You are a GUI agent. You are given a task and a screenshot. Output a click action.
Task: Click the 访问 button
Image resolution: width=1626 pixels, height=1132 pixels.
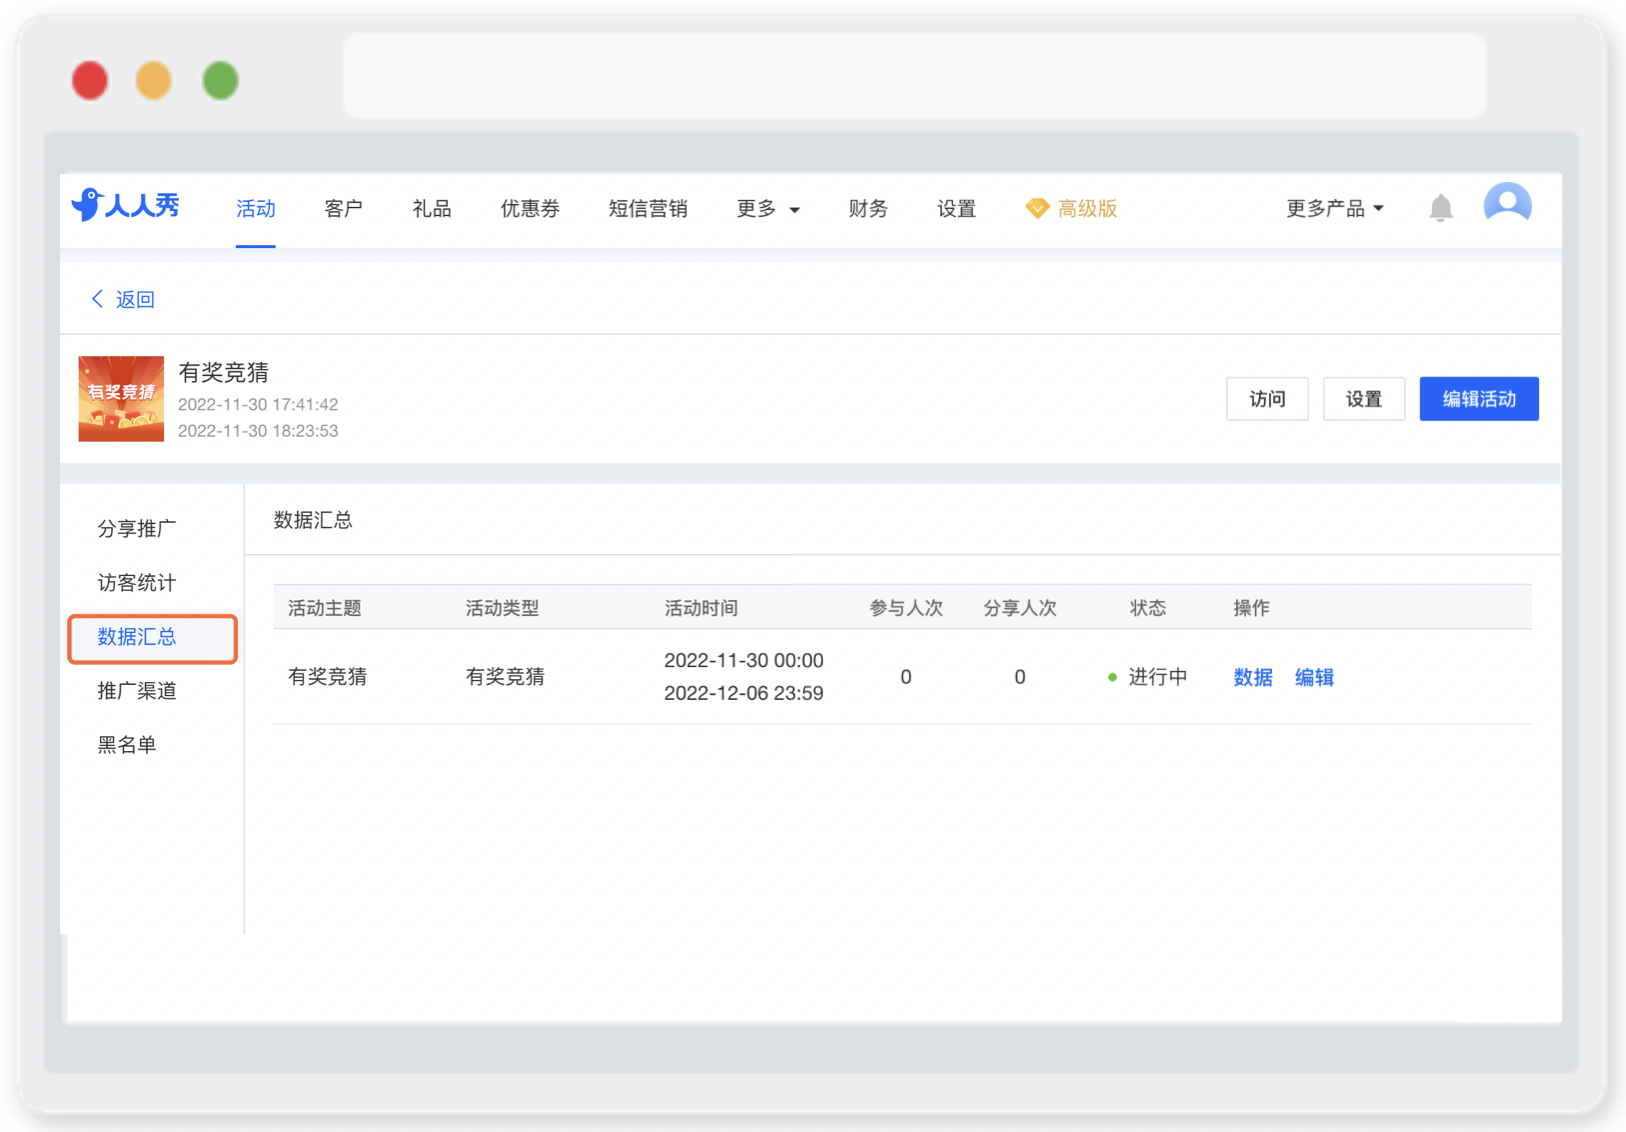click(x=1267, y=399)
